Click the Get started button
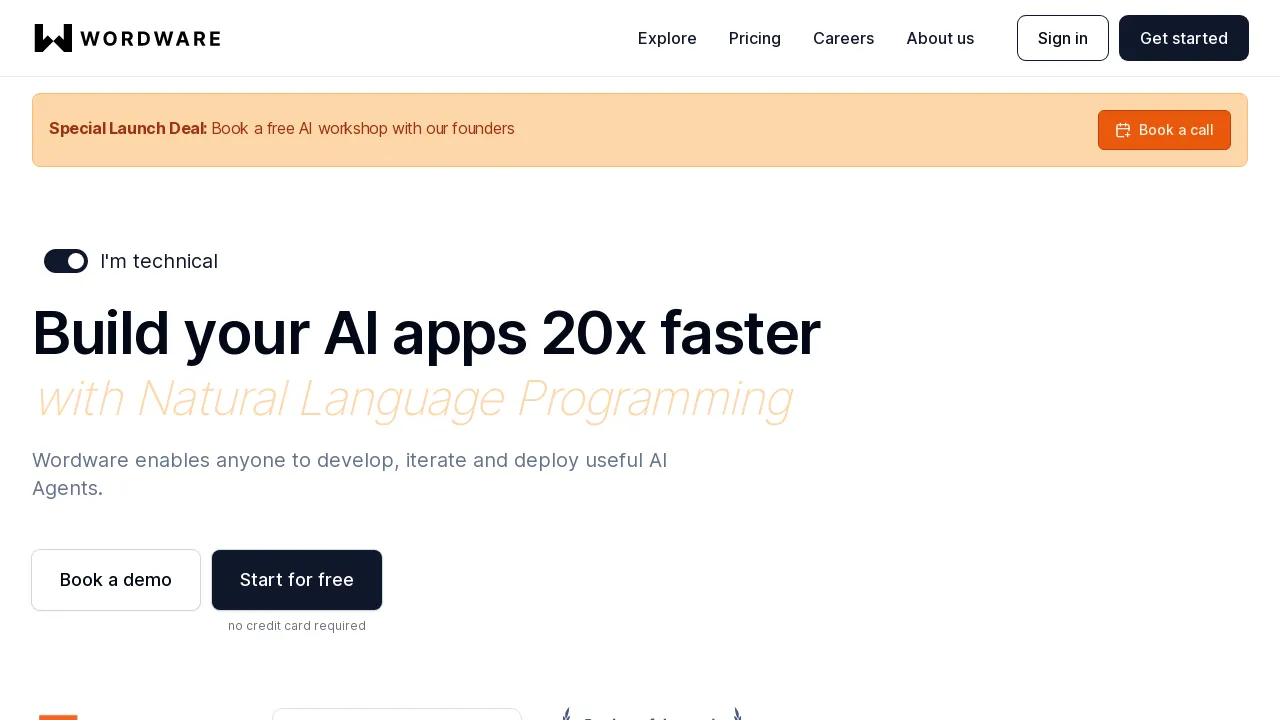The width and height of the screenshot is (1280, 720). click(x=1184, y=38)
